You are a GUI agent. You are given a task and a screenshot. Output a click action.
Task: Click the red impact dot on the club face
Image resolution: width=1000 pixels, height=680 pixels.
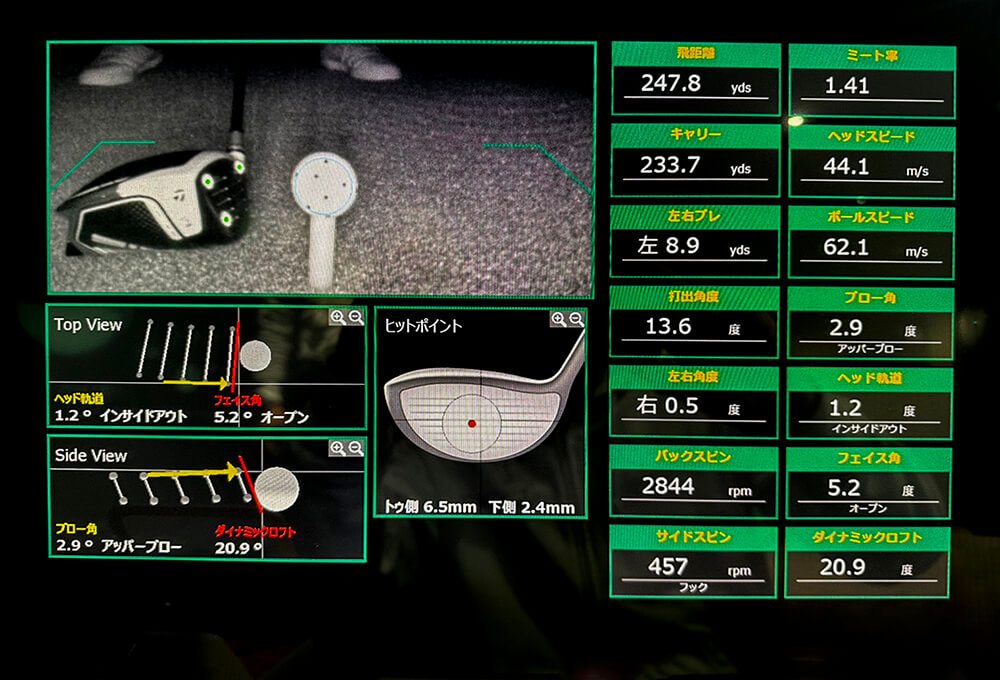(472, 424)
